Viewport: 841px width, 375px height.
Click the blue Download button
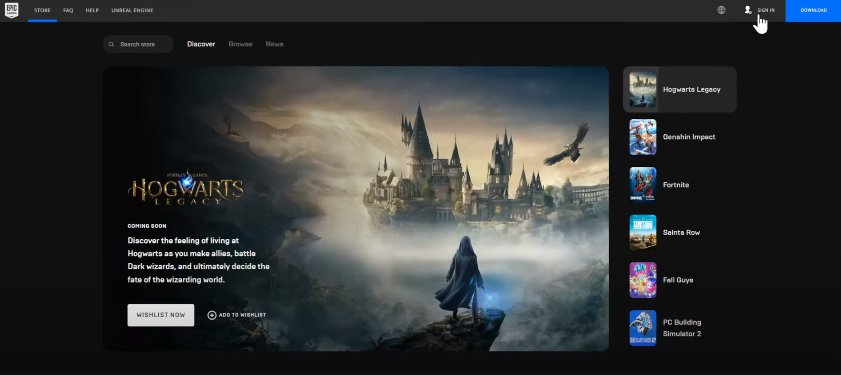[813, 11]
